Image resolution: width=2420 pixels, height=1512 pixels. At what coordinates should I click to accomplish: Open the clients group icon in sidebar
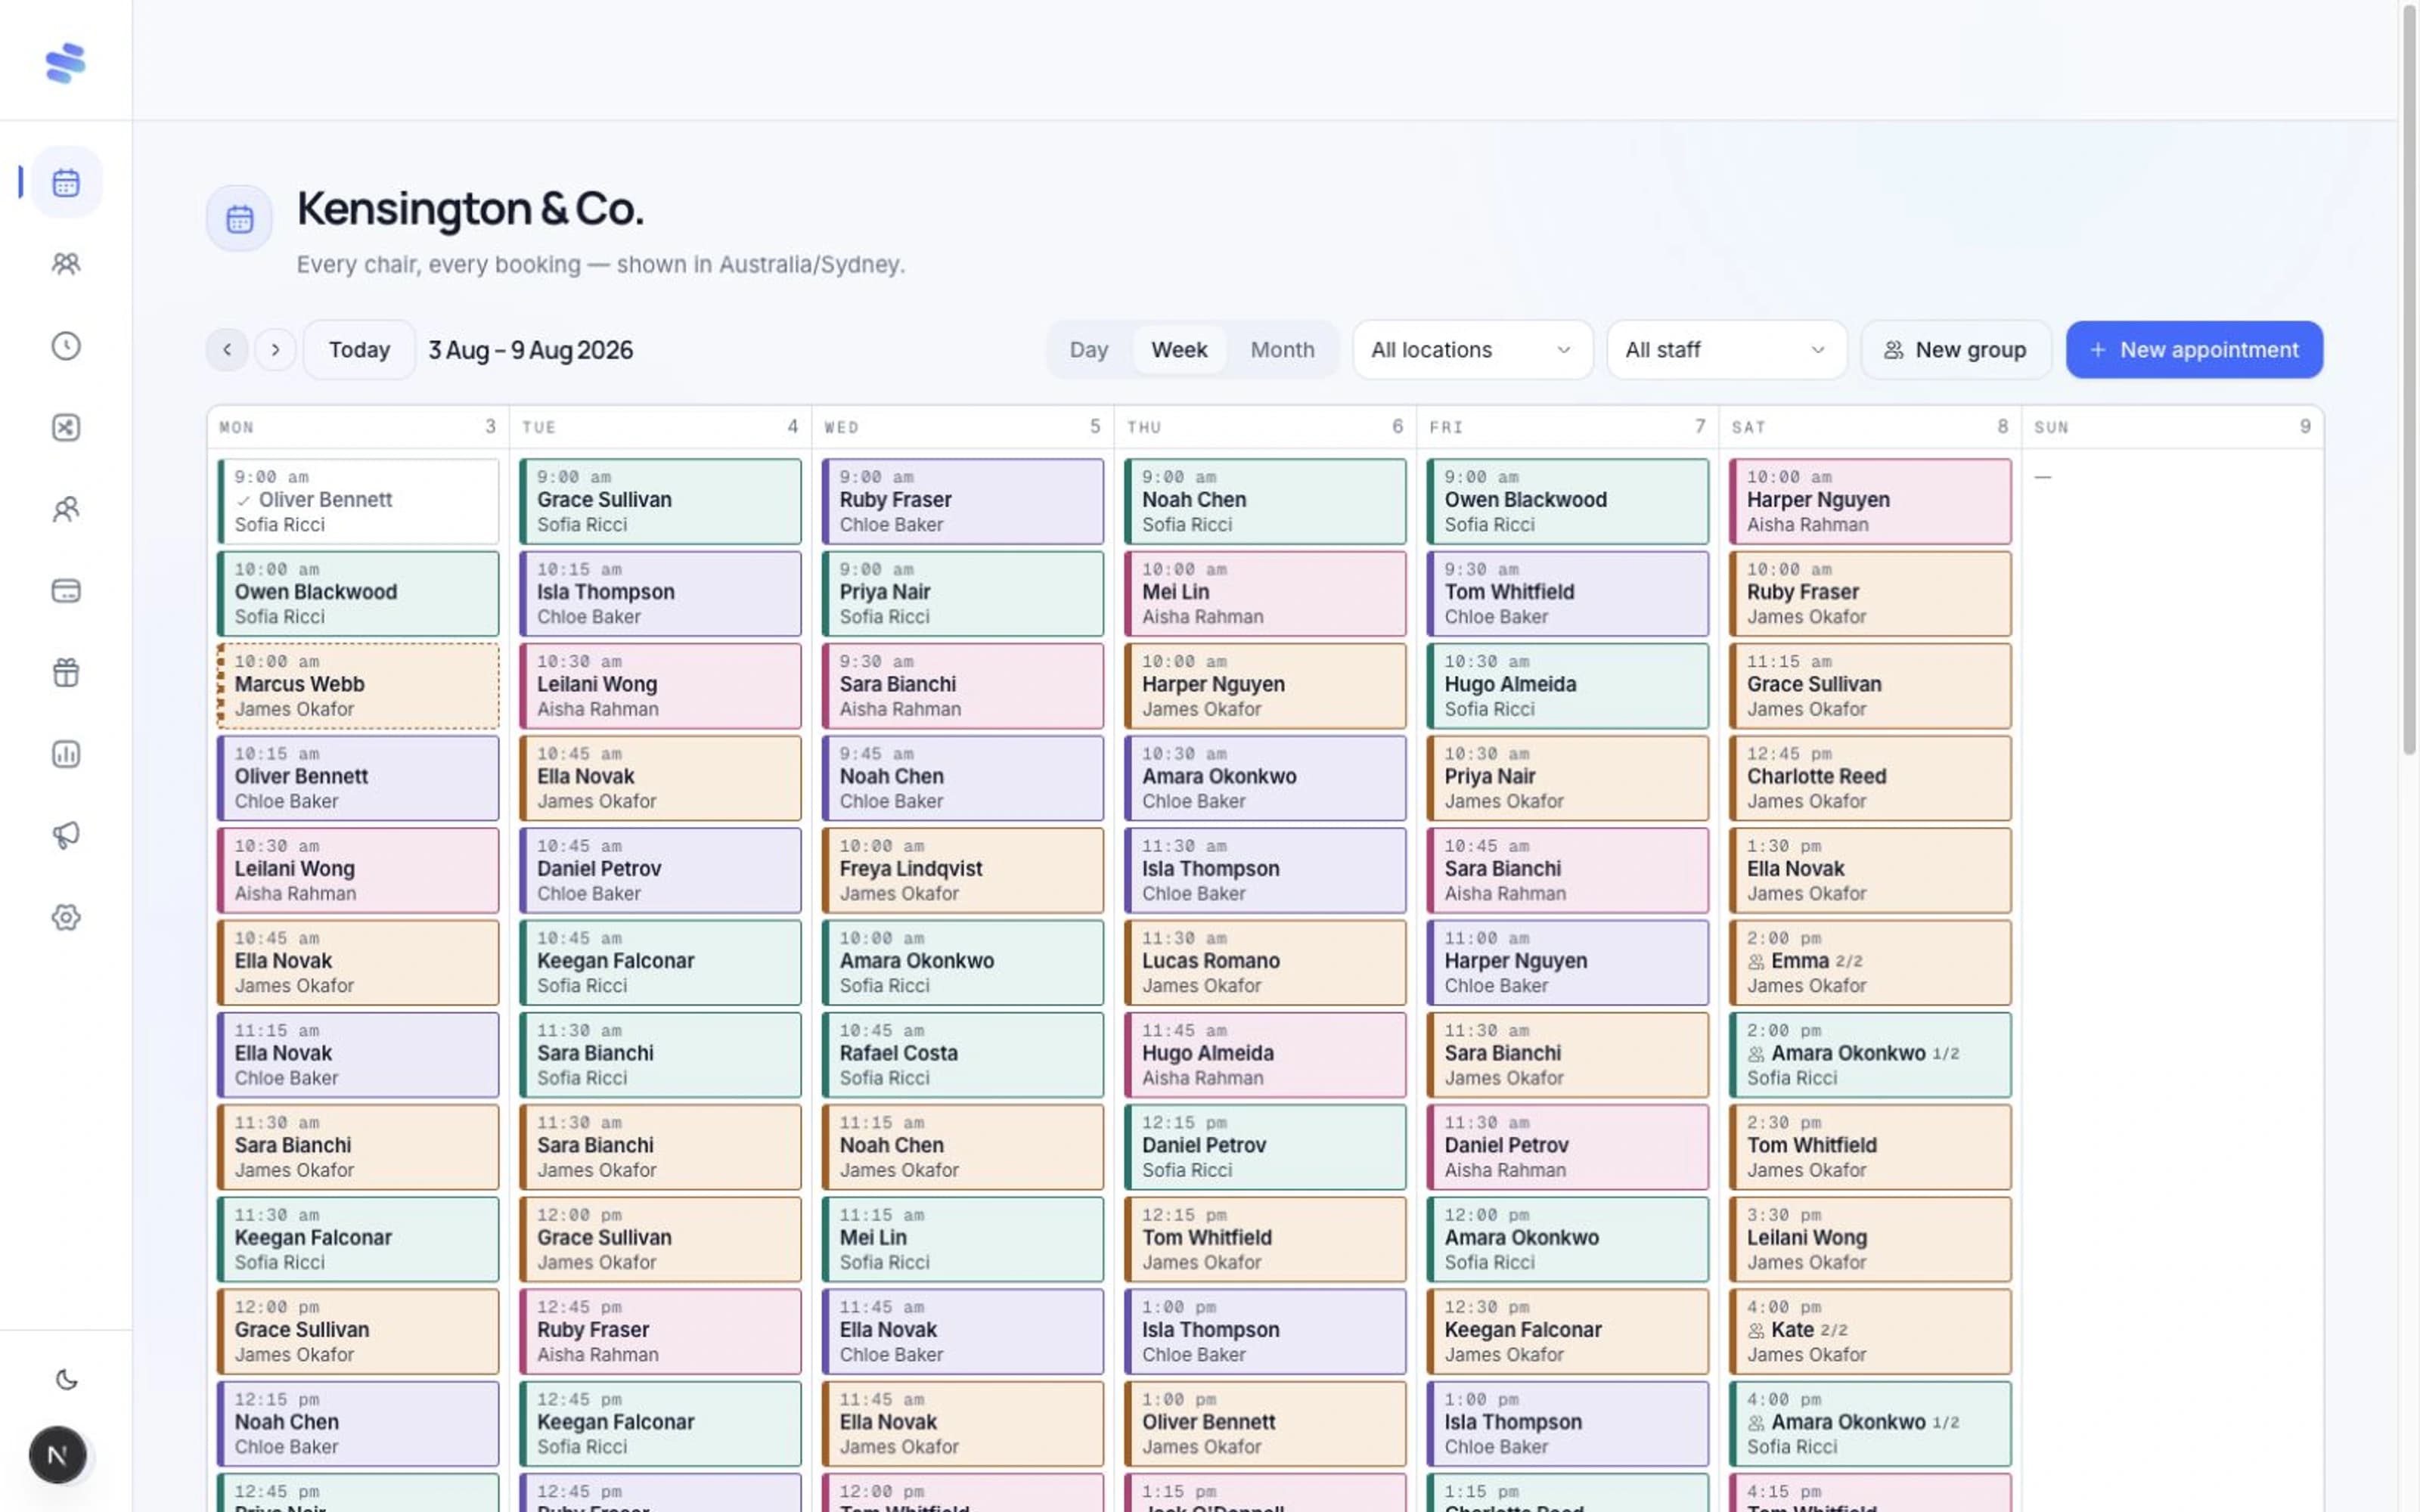pos(66,264)
